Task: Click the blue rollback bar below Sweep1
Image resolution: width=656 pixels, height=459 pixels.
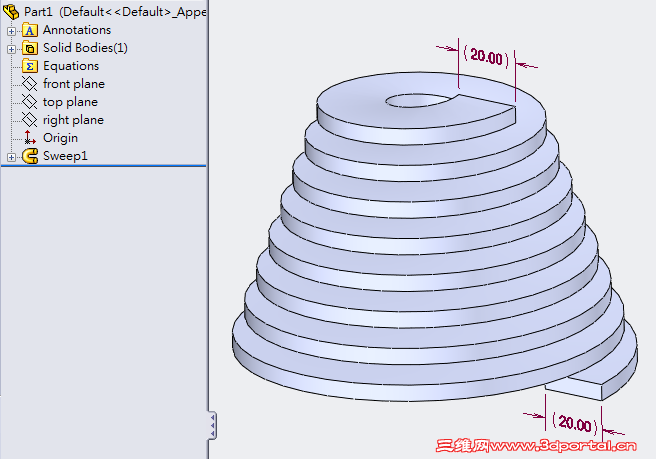Action: [103, 166]
